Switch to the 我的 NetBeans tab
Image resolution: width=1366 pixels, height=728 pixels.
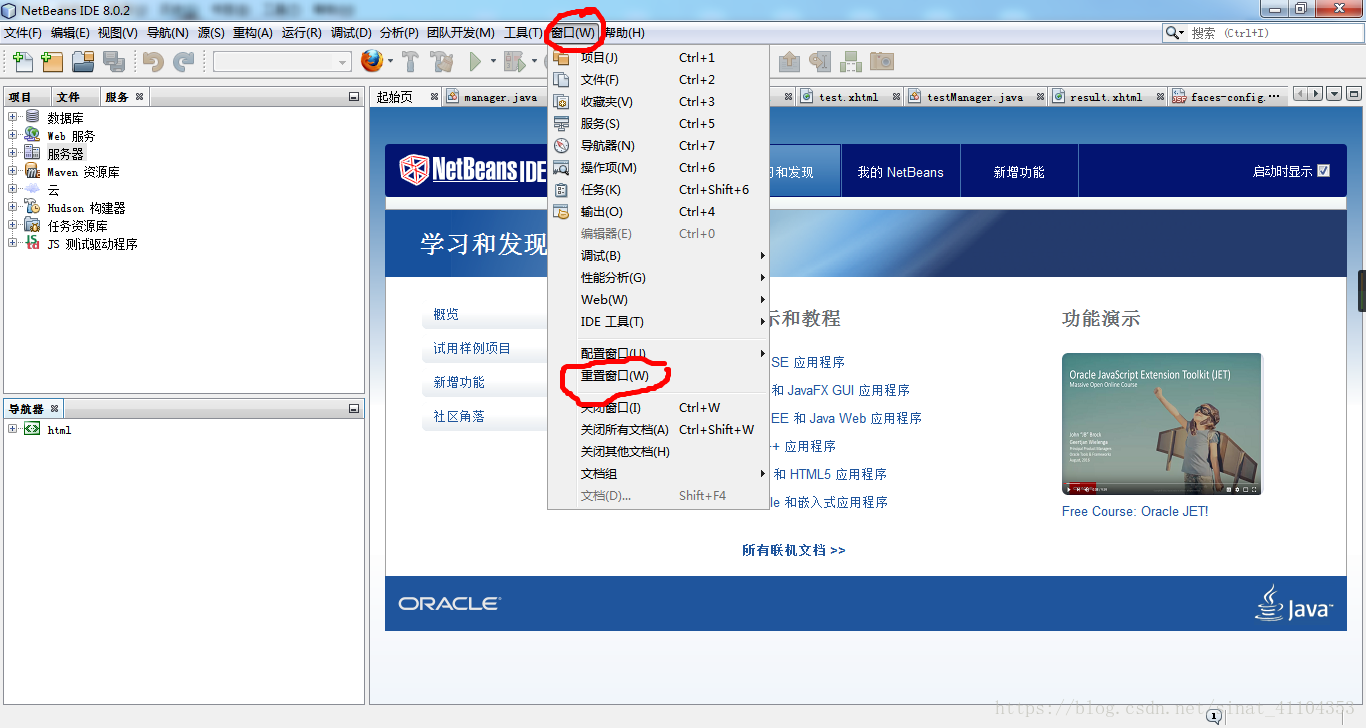click(900, 172)
